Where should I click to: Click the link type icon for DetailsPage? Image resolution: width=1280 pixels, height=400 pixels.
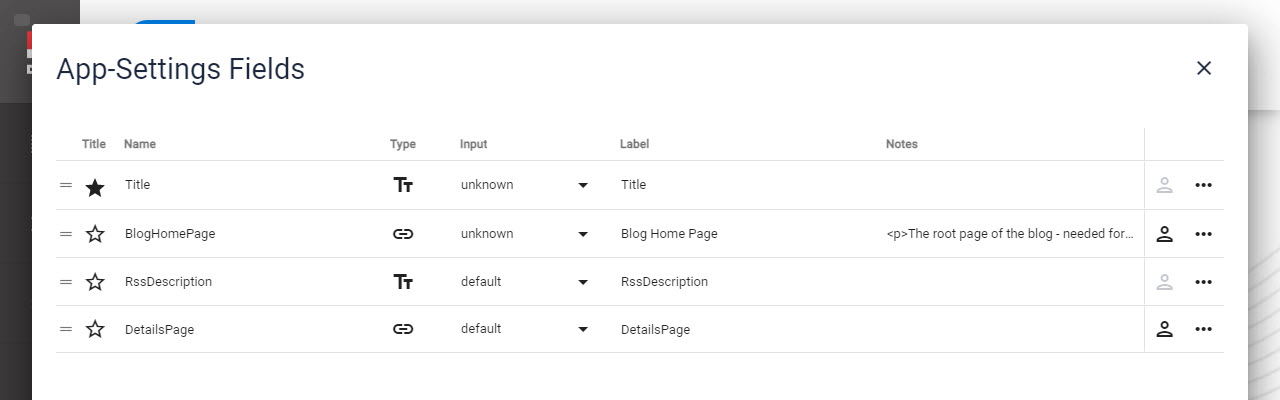403,329
